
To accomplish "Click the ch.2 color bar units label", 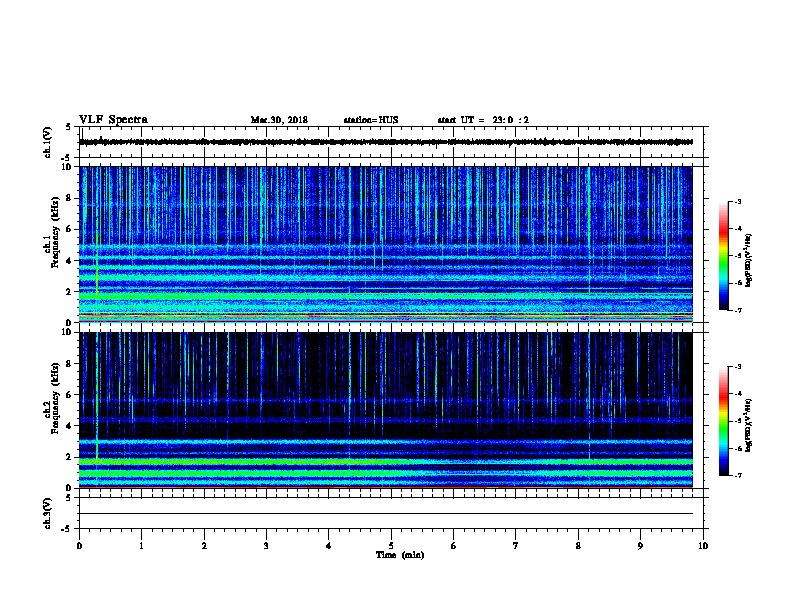I will 749,426.
